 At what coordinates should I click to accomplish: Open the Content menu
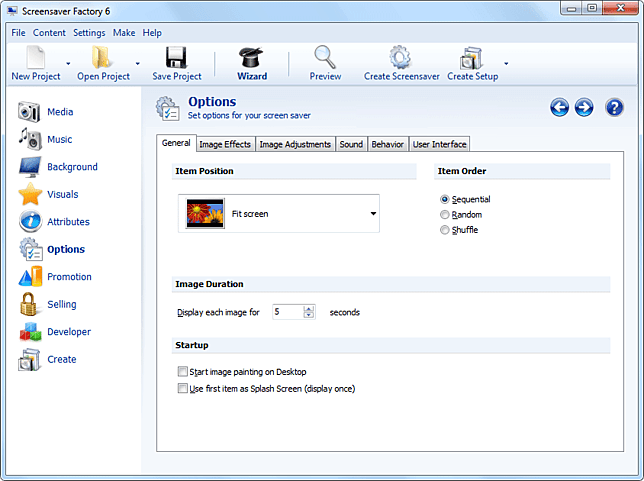[49, 33]
